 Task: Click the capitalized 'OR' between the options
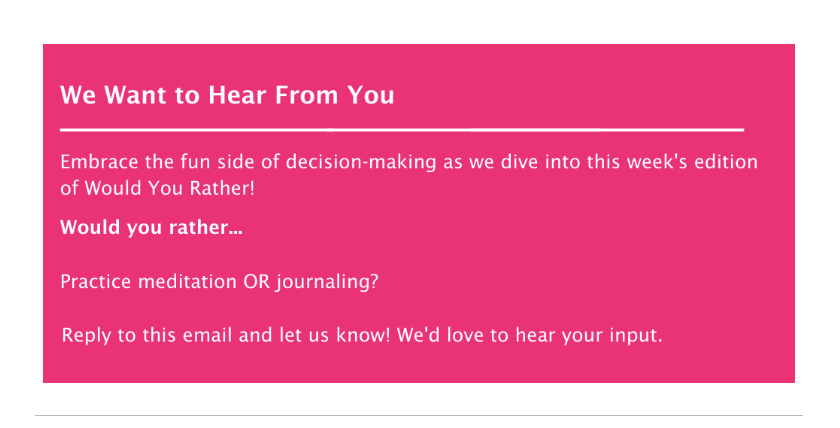(x=257, y=282)
